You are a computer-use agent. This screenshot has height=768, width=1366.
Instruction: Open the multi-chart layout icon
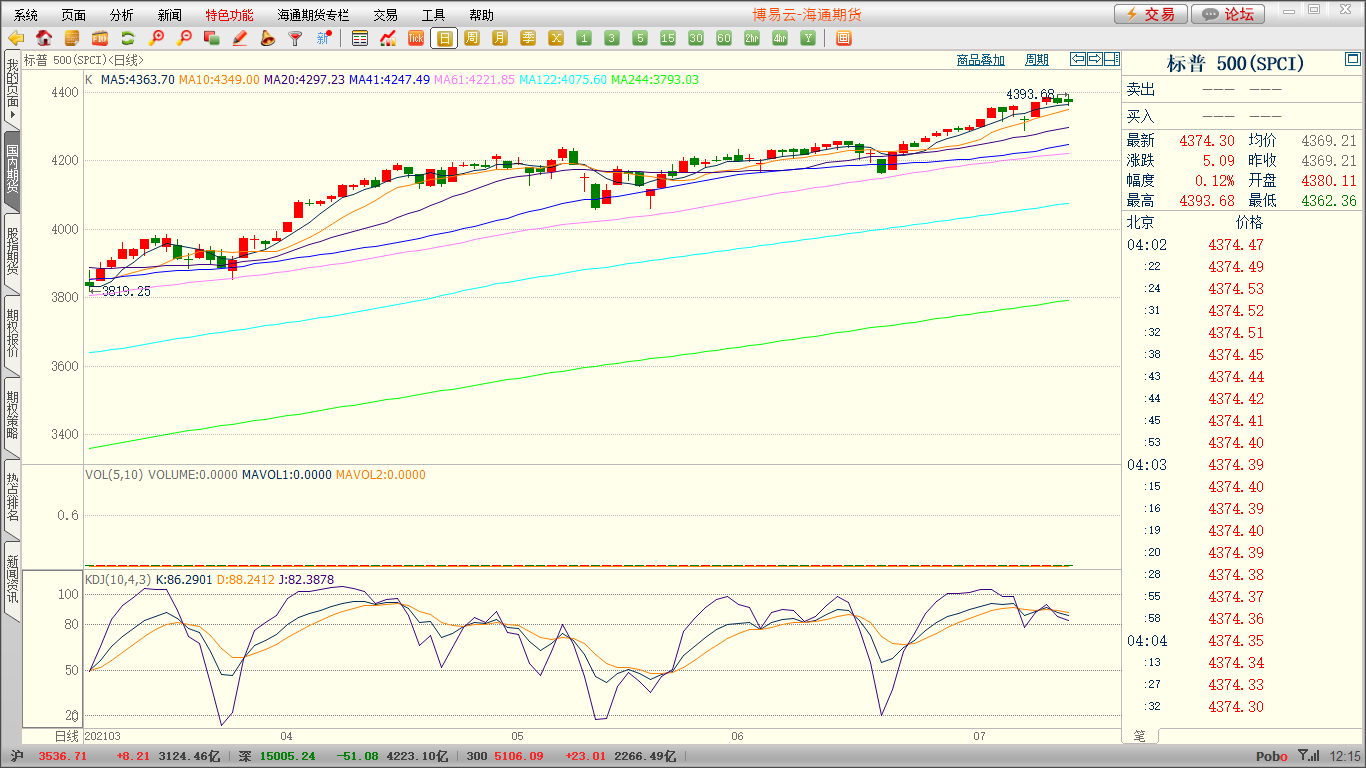coord(843,38)
